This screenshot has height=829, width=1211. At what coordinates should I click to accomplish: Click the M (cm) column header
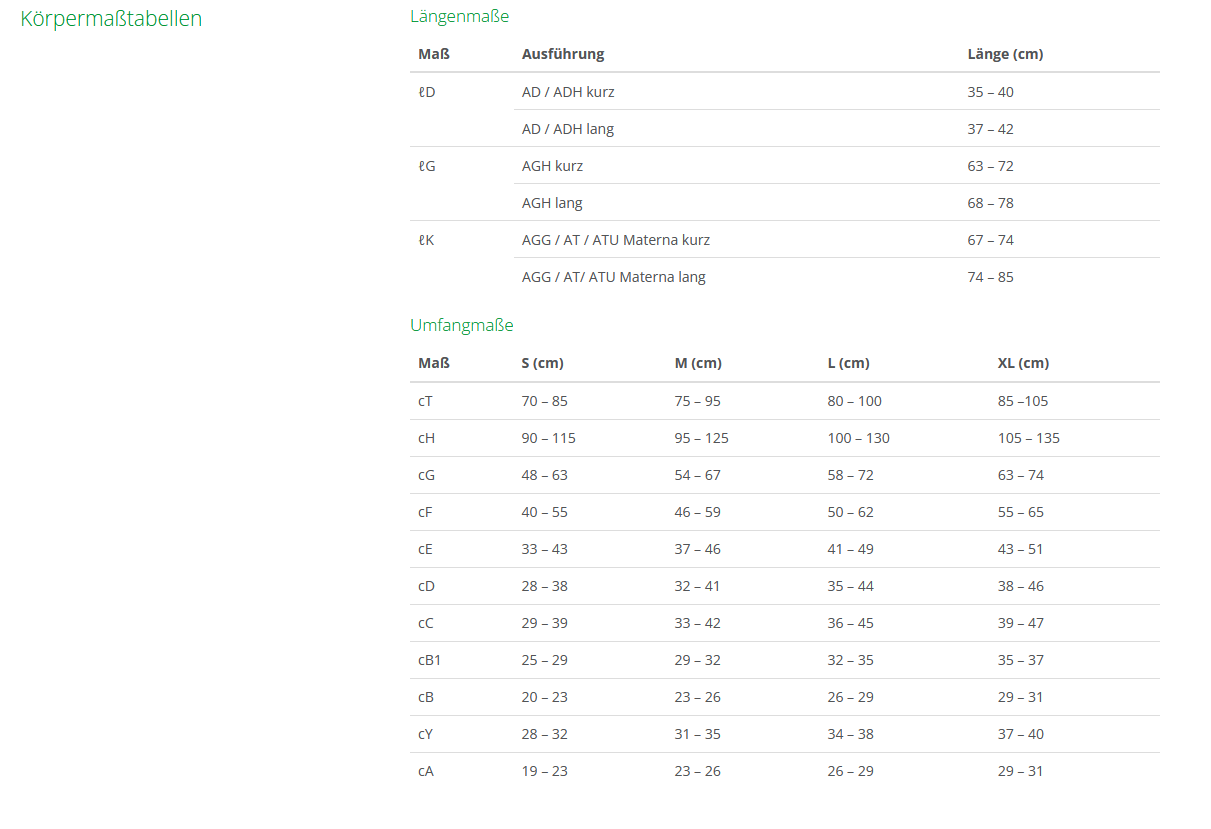[698, 363]
